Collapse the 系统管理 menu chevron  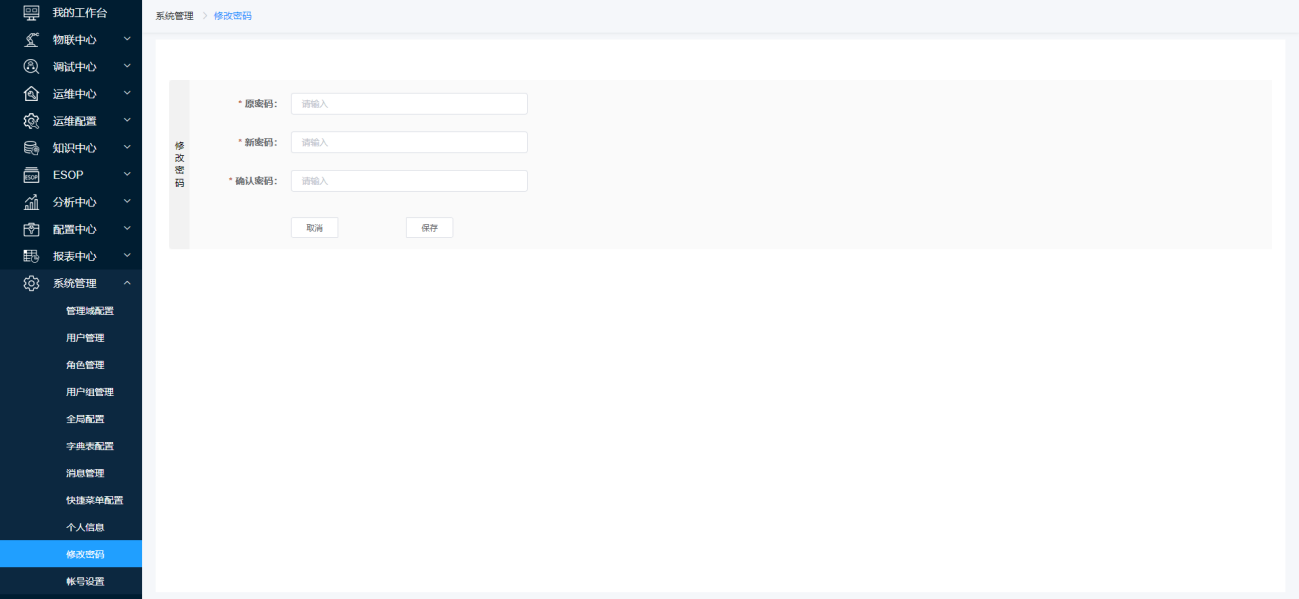[127, 283]
